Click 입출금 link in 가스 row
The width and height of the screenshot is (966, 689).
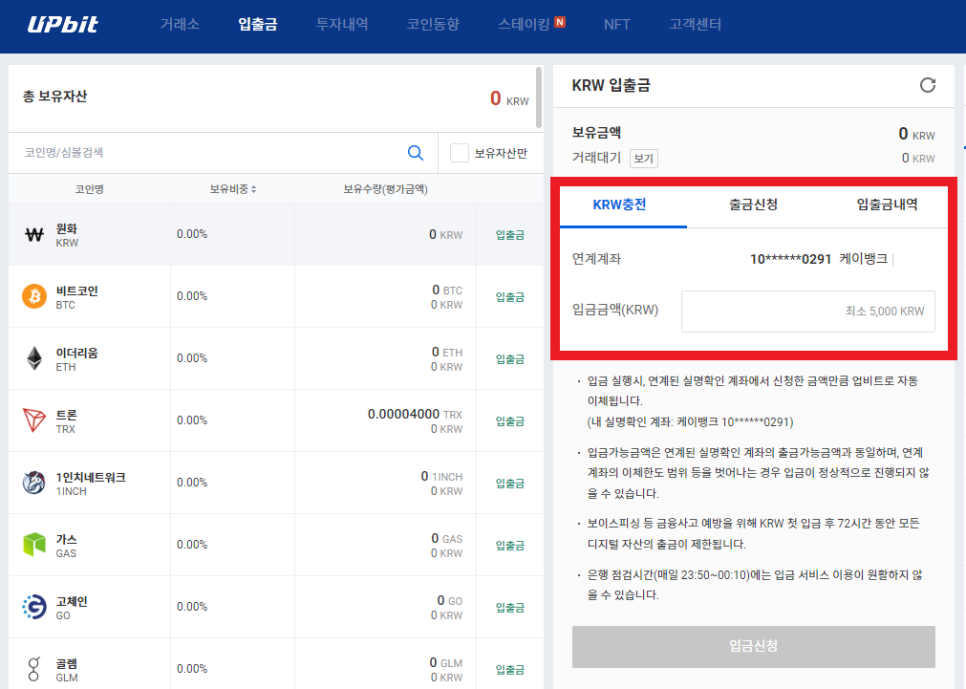click(509, 545)
